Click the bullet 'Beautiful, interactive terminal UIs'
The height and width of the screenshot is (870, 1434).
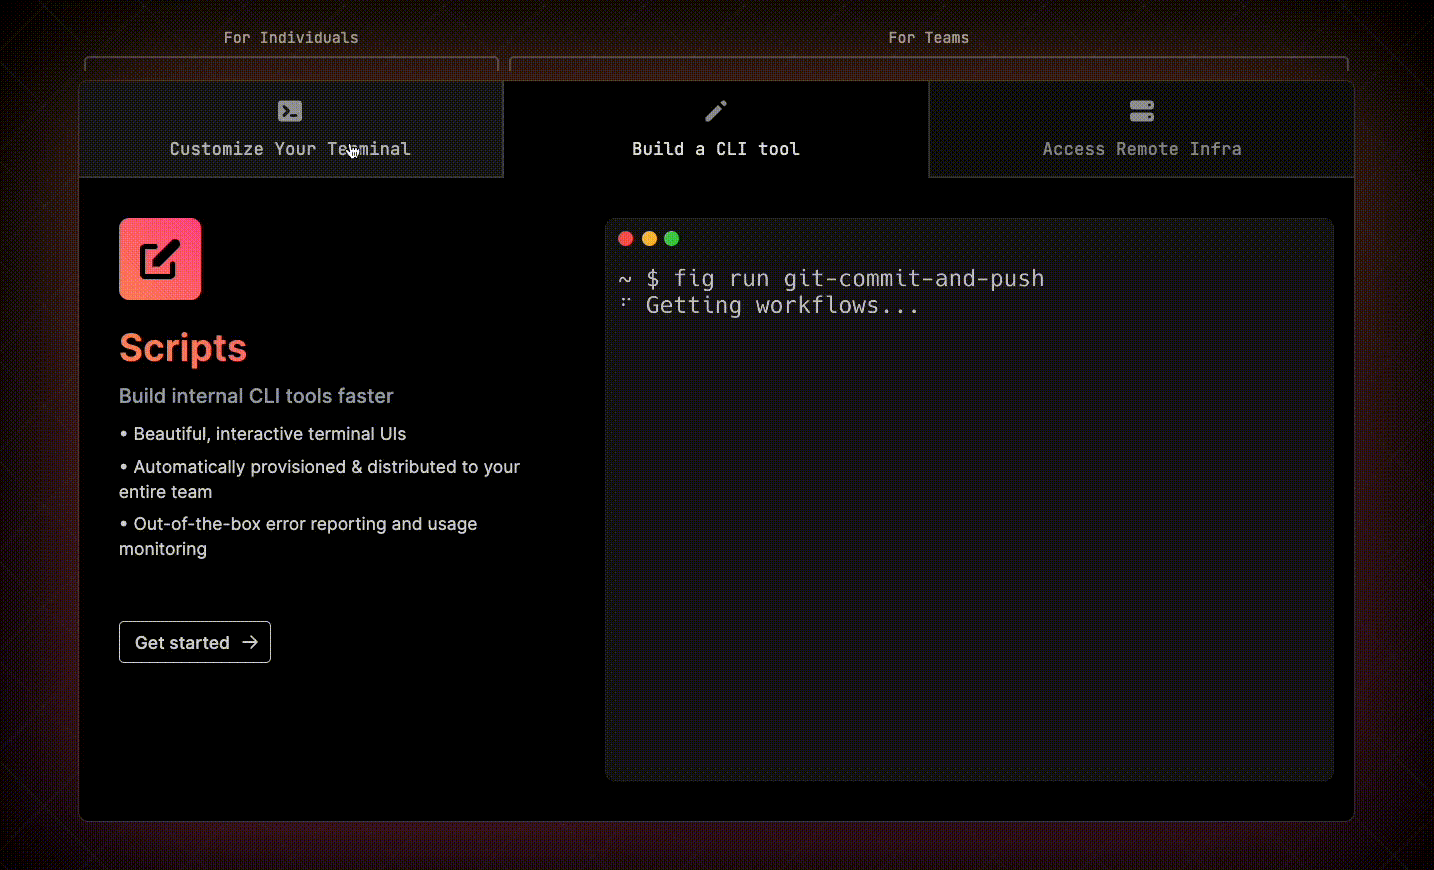263,434
